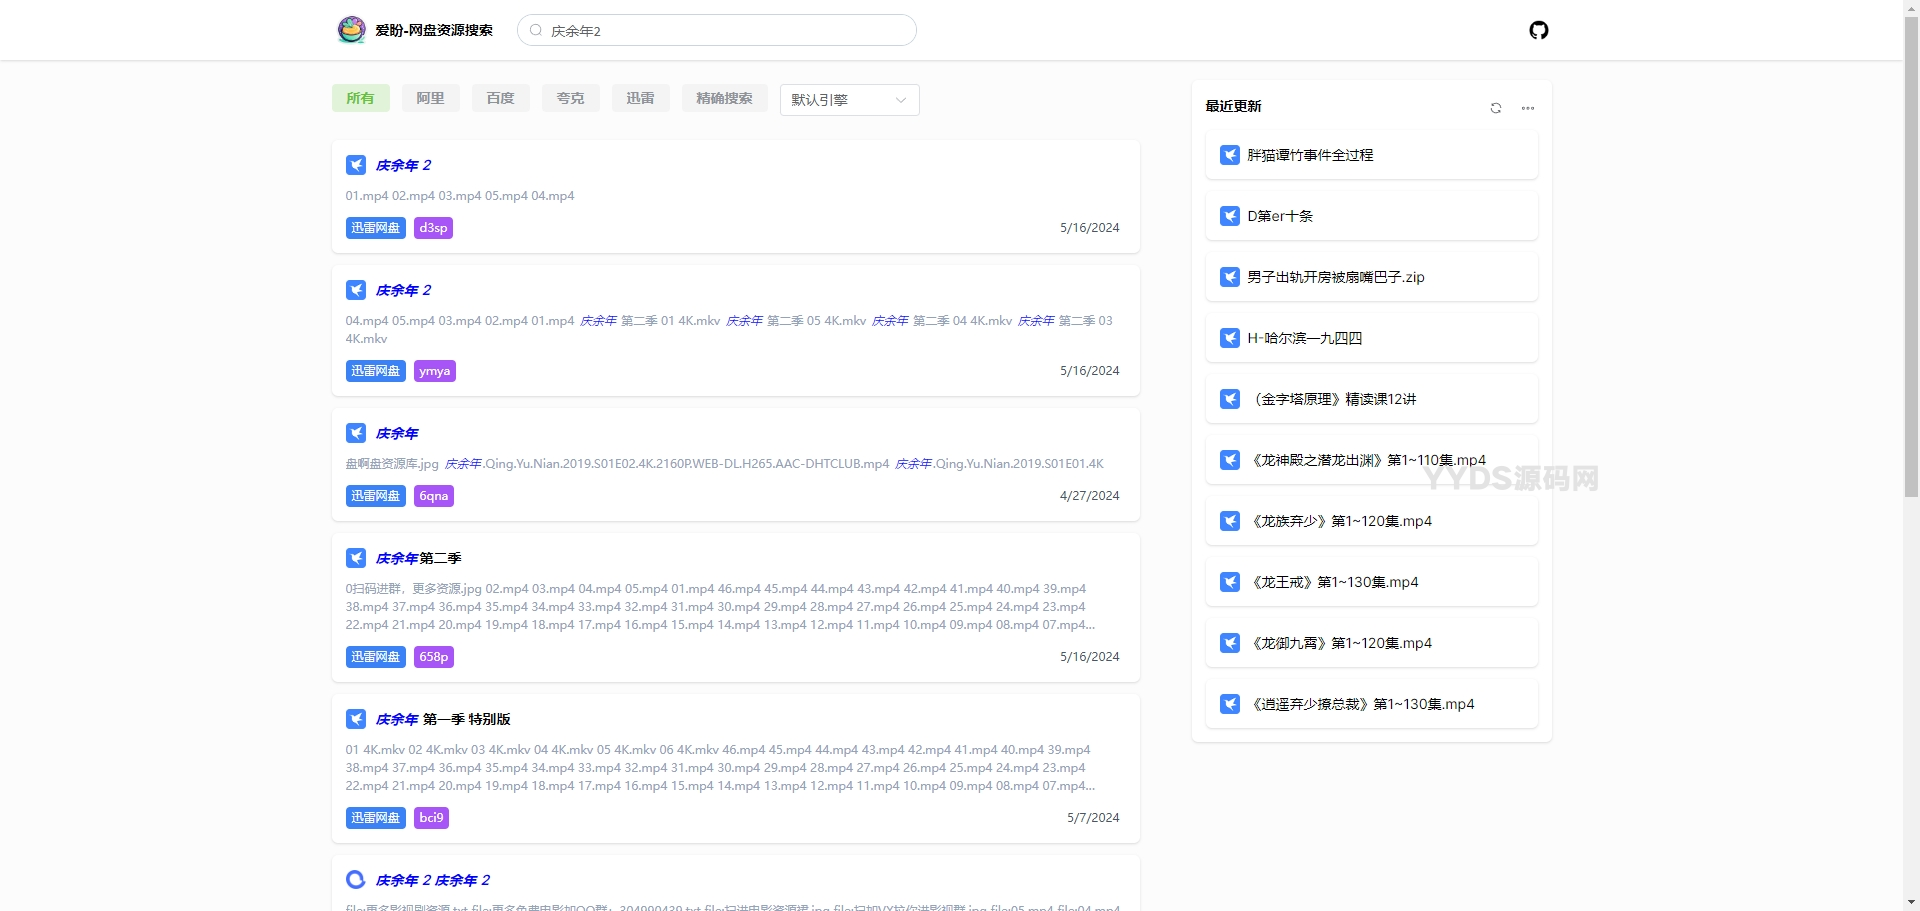Open the GitHub icon in the header
The image size is (1920, 911).
(1538, 30)
